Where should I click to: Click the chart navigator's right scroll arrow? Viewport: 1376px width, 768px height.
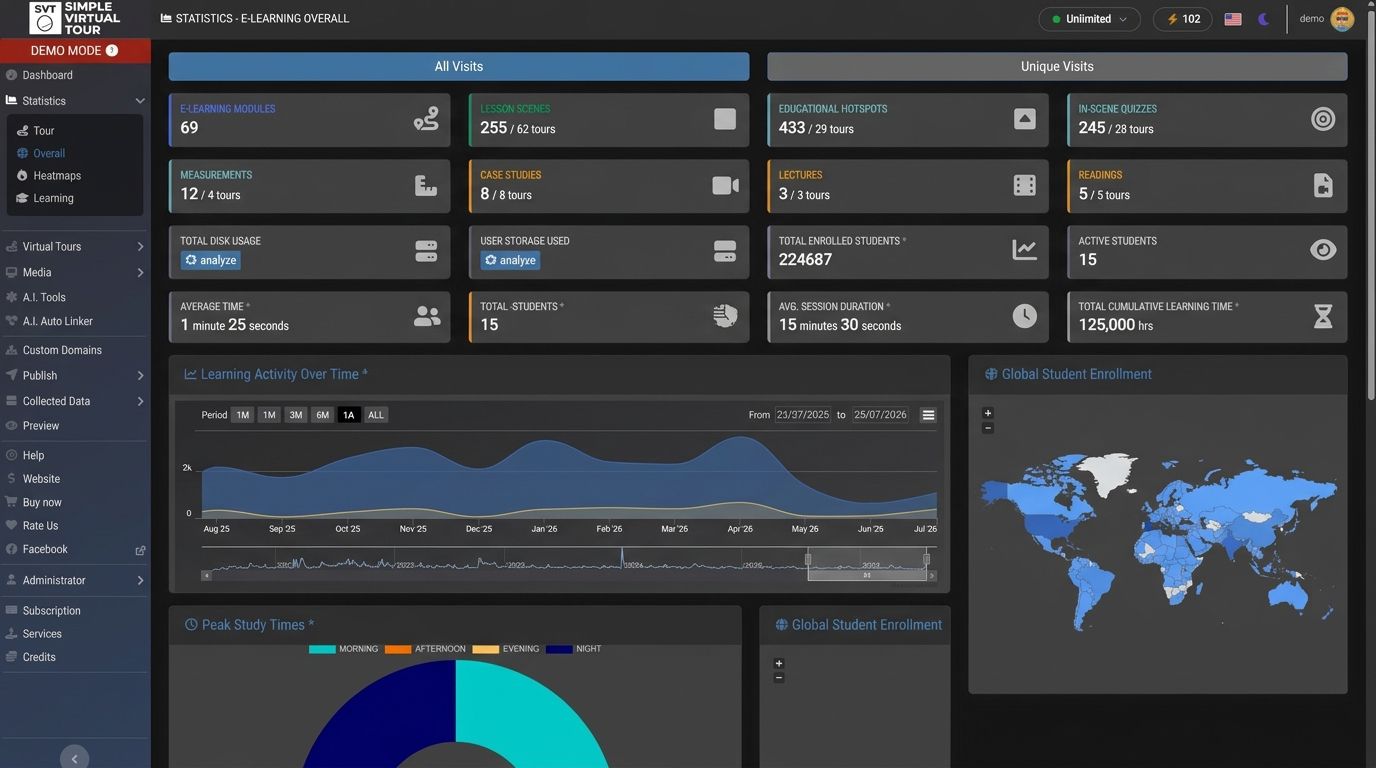coord(932,576)
